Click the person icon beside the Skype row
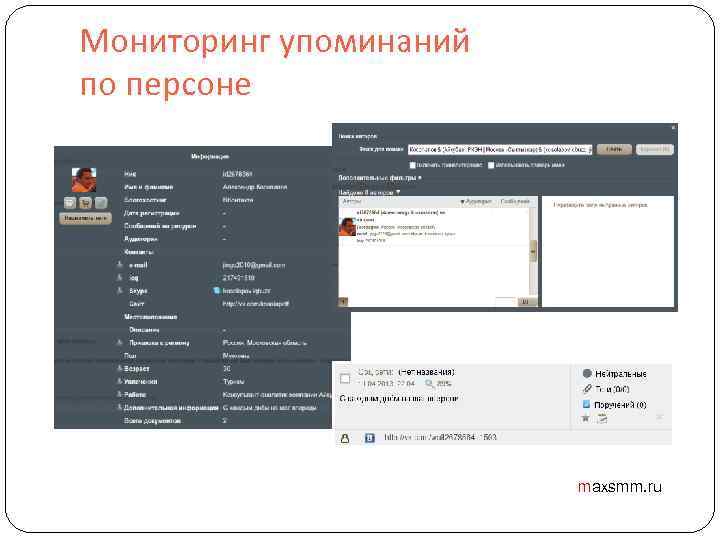The image size is (720, 540). click(120, 290)
